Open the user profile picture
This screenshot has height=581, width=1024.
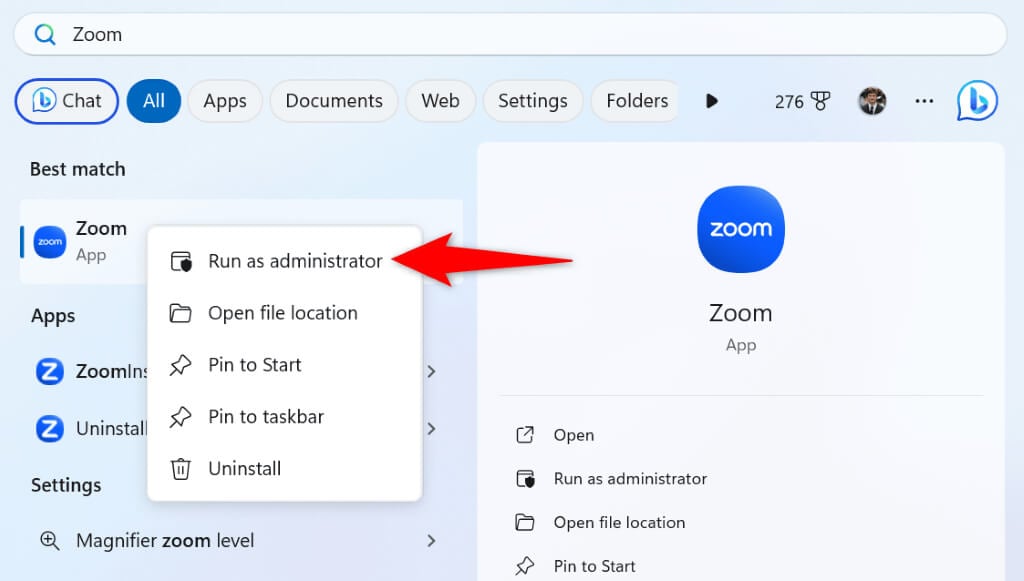[x=872, y=101]
